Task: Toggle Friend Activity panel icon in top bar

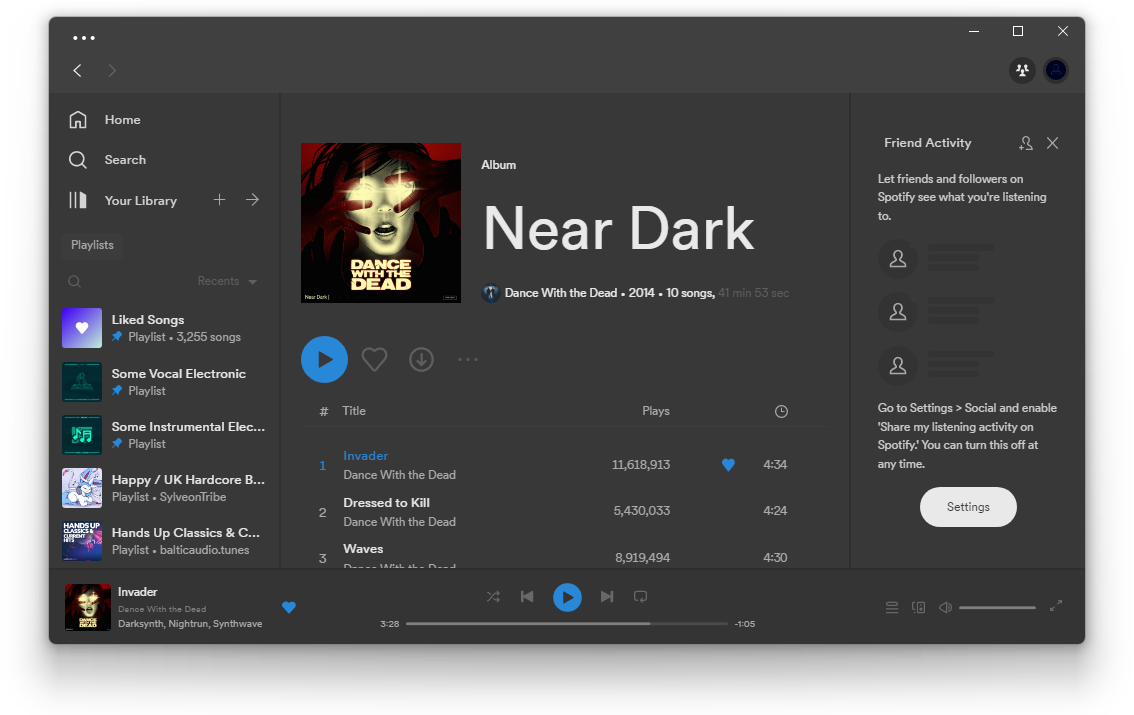Action: pos(1022,70)
